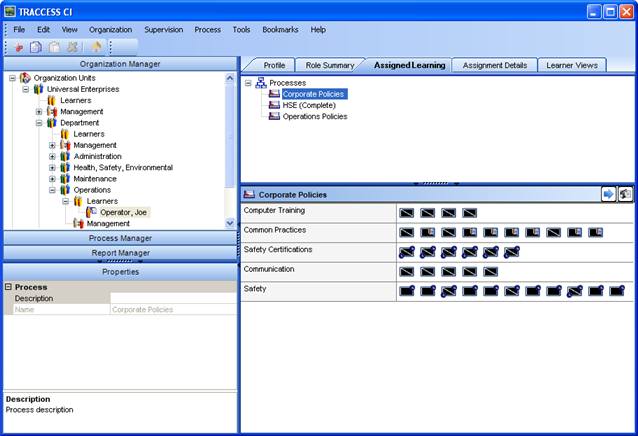This screenshot has width=638, height=436.
Task: Click the Paste clipboard toolbar icon
Action: click(x=54, y=47)
